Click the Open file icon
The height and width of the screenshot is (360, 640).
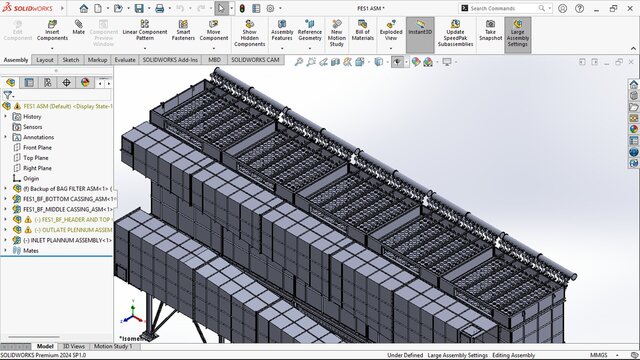tap(118, 8)
